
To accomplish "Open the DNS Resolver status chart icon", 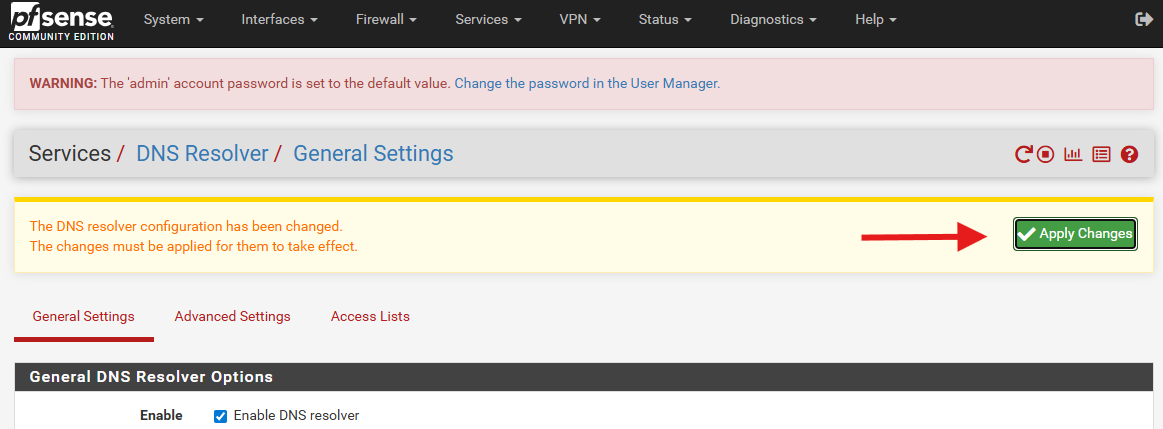I will (1073, 154).
